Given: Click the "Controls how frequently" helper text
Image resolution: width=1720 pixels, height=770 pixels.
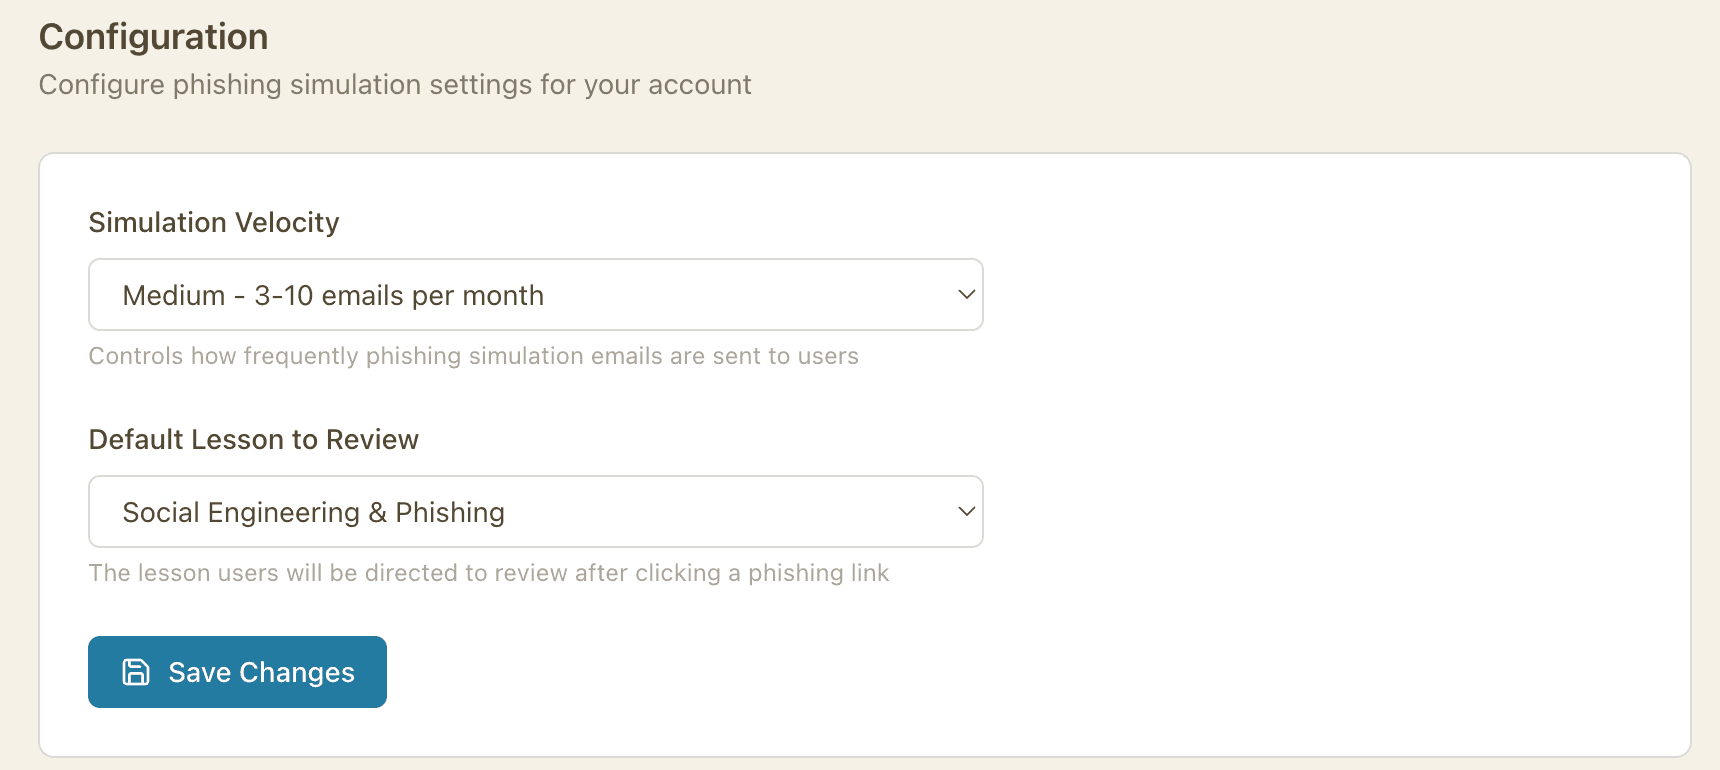Looking at the screenshot, I should (473, 356).
